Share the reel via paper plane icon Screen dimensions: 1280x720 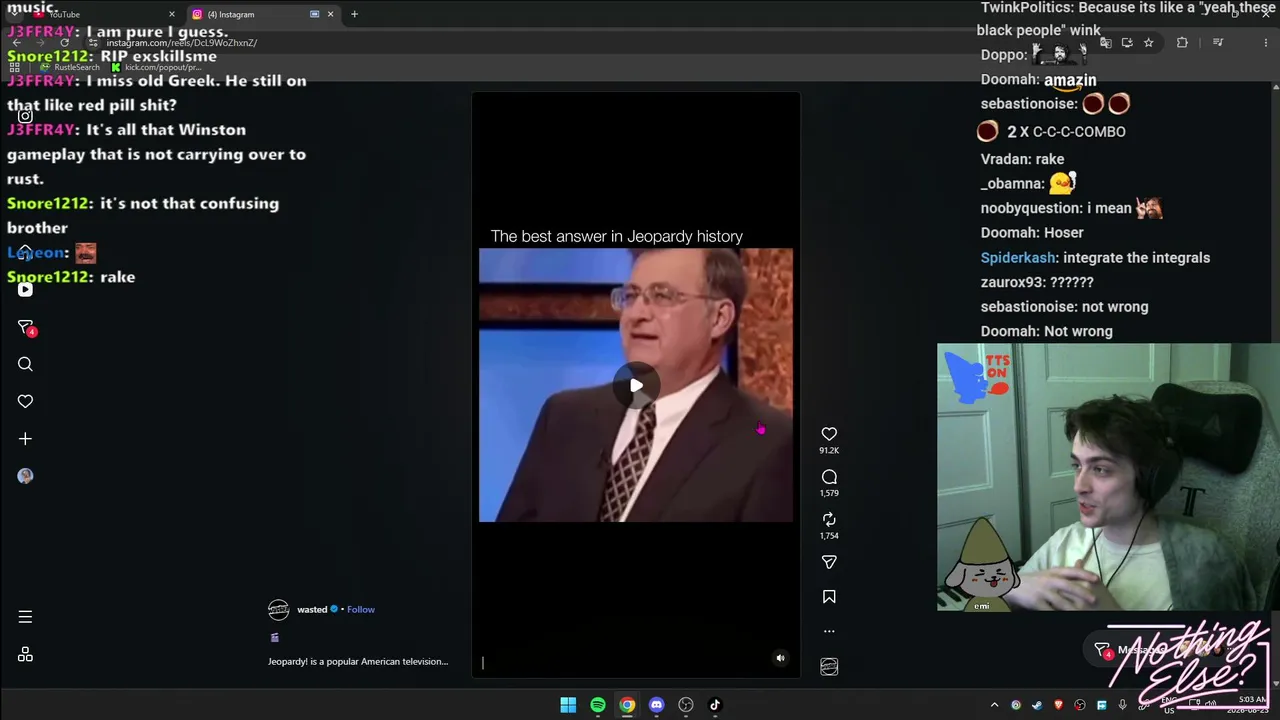coord(829,562)
